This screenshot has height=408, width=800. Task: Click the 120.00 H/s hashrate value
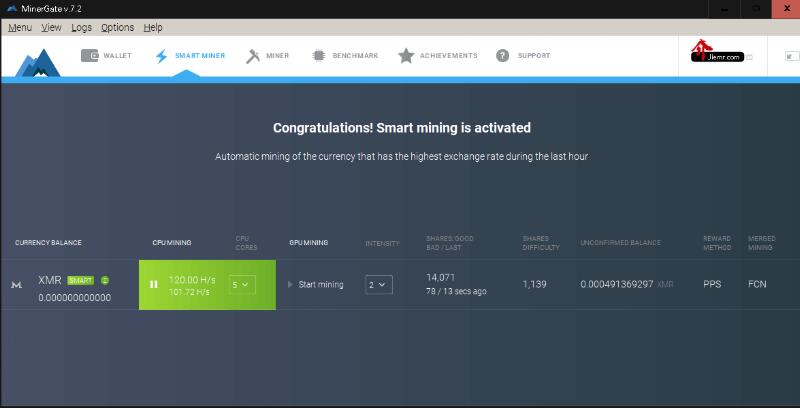click(x=192, y=280)
